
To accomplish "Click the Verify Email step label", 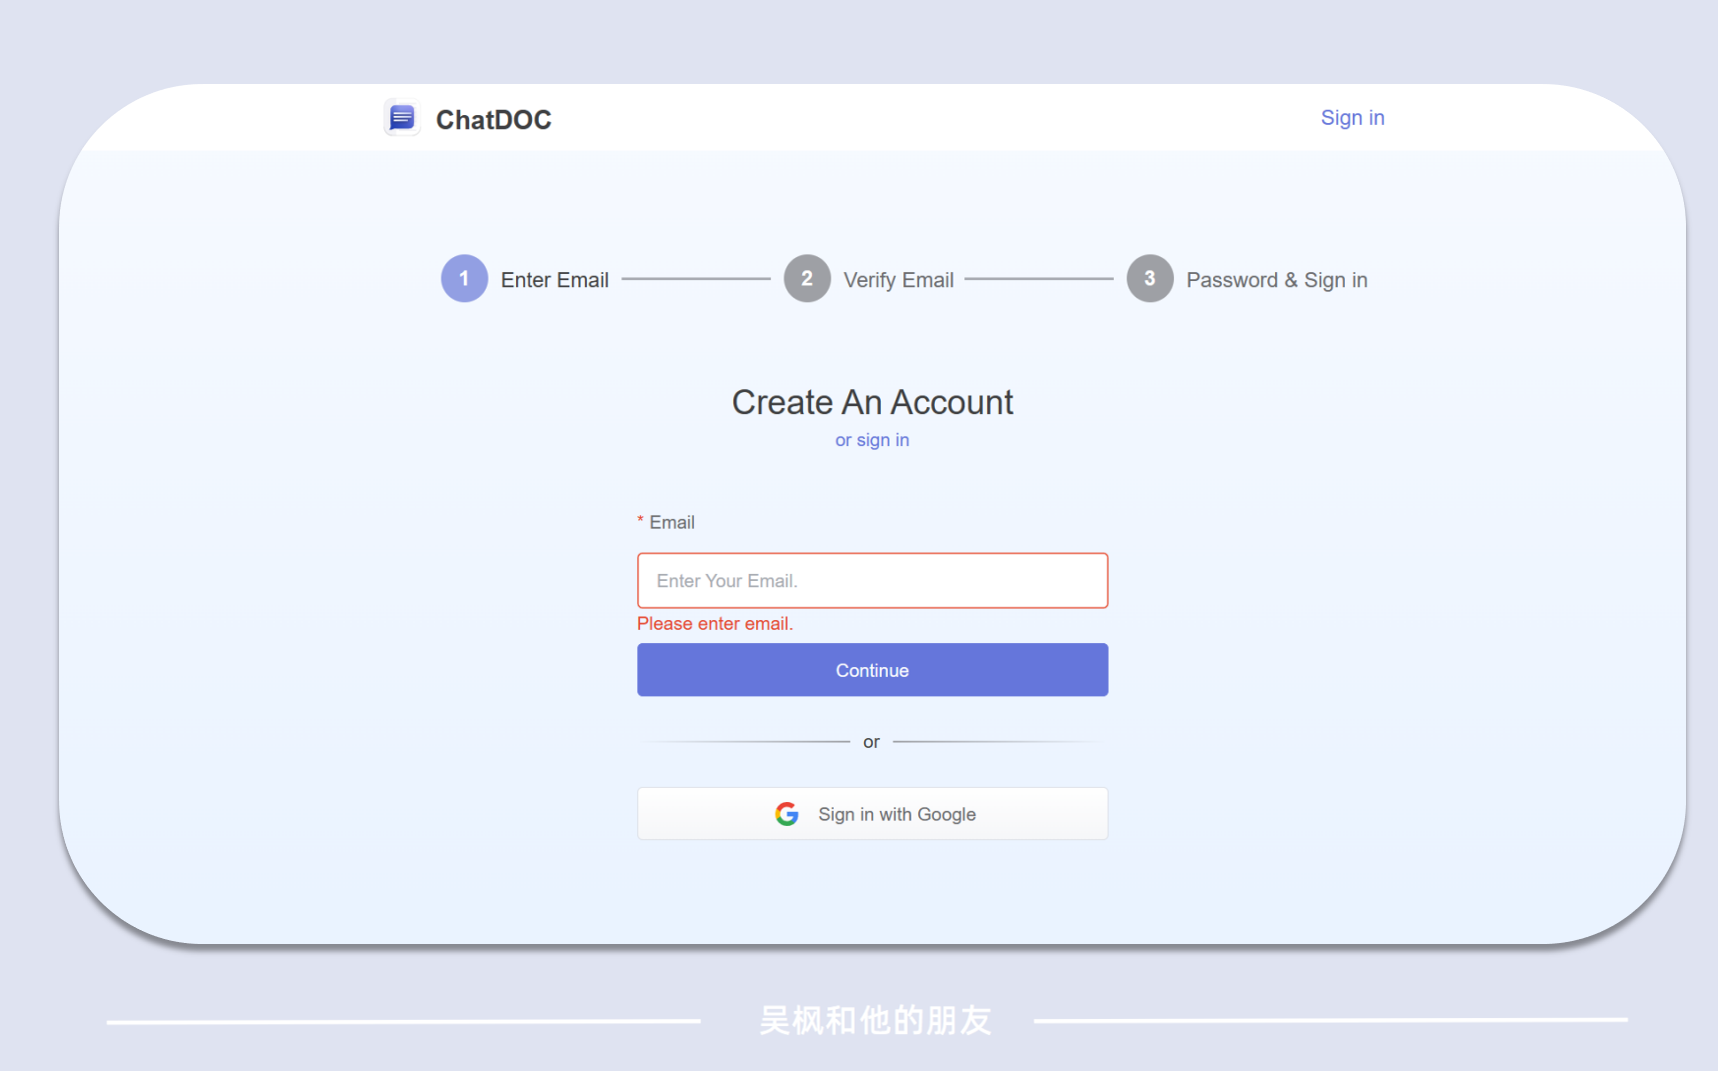I will 898,280.
